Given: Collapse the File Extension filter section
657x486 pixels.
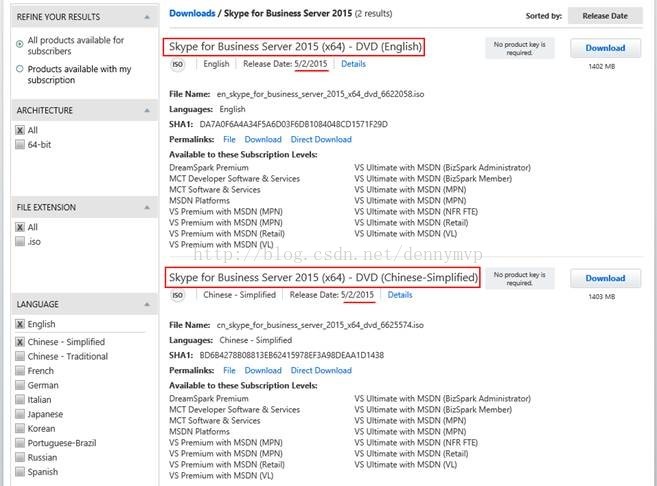Looking at the screenshot, I should (x=147, y=207).
